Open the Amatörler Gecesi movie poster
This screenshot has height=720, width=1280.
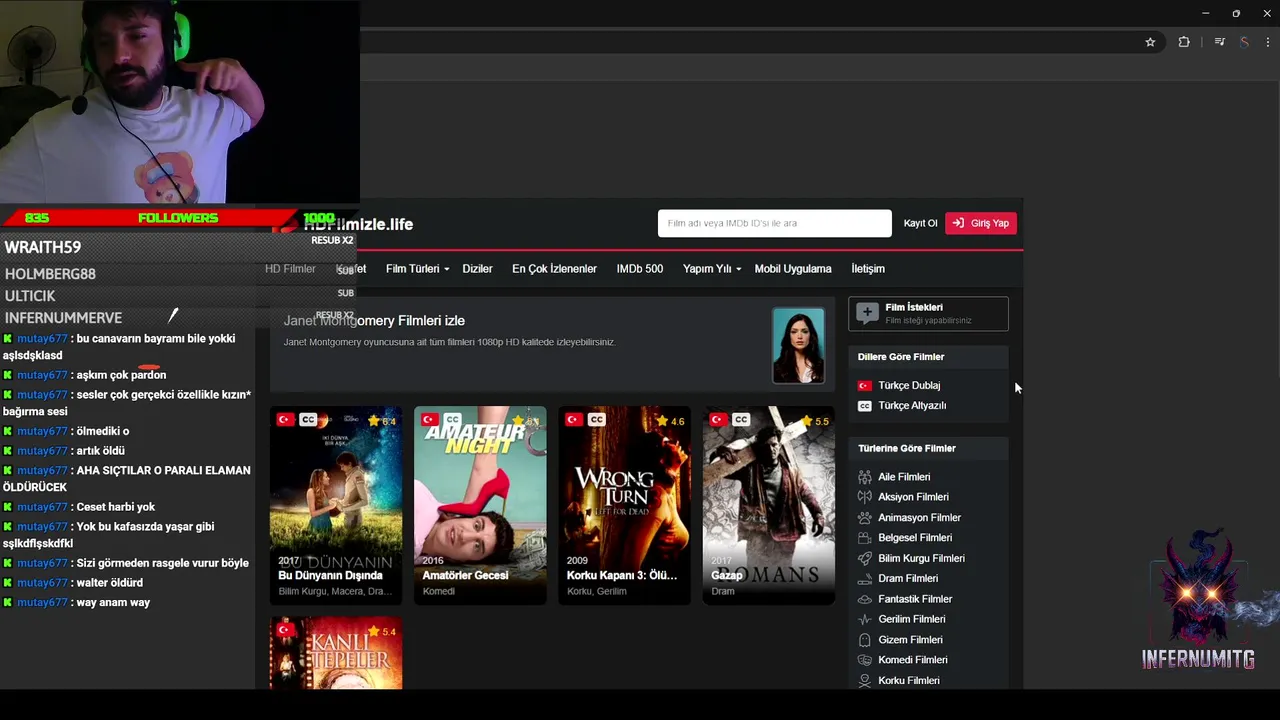tap(480, 505)
